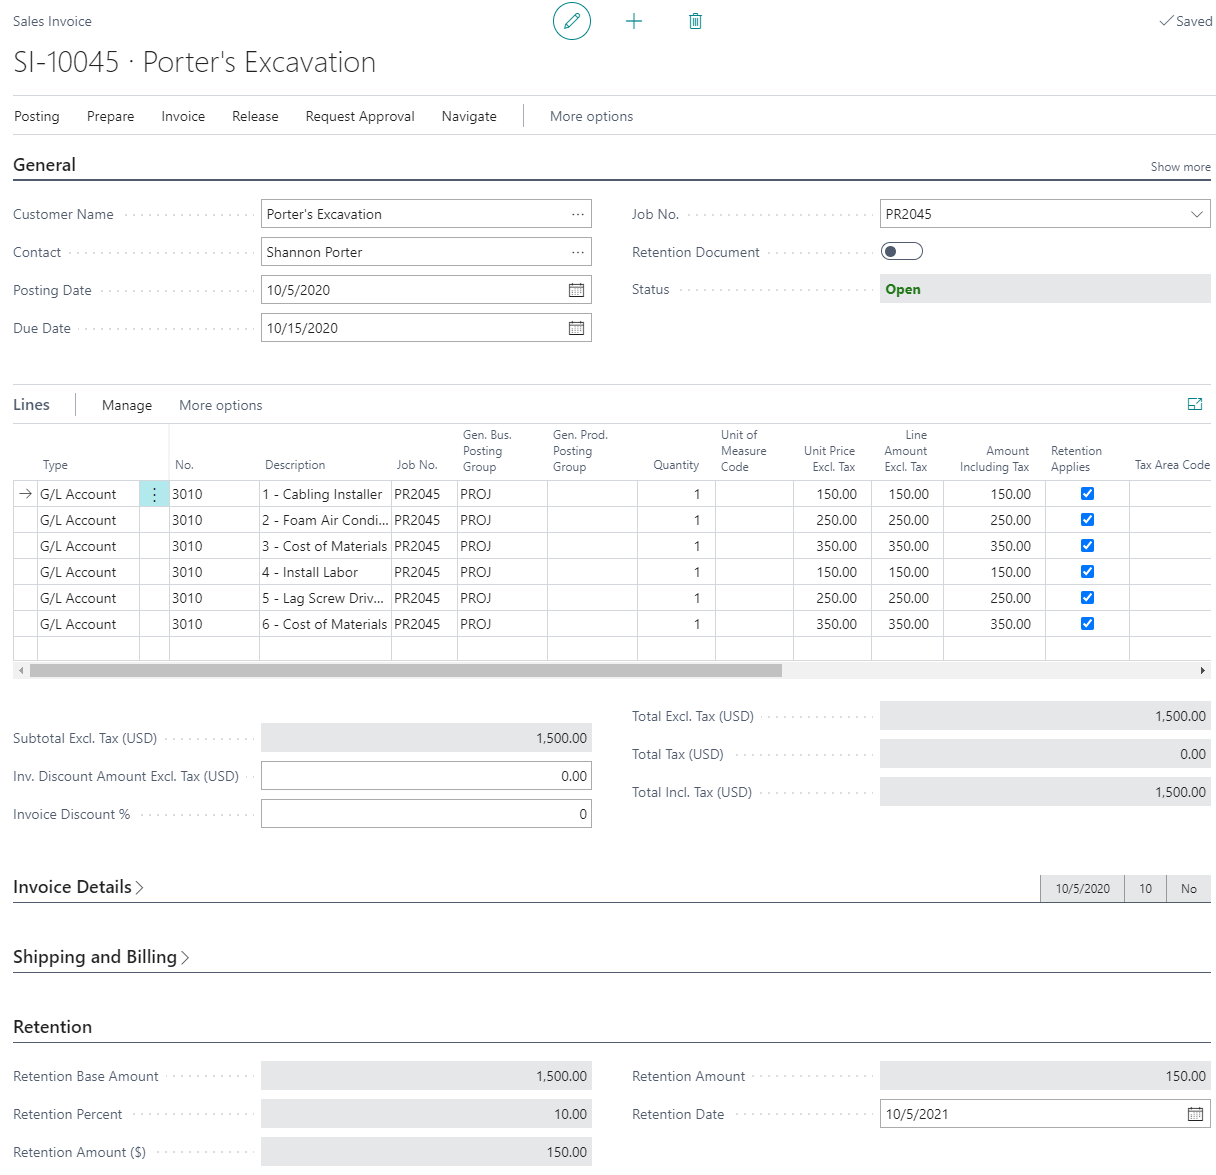Expand the Lines section to full view
The image size is (1216, 1175).
1194,404
